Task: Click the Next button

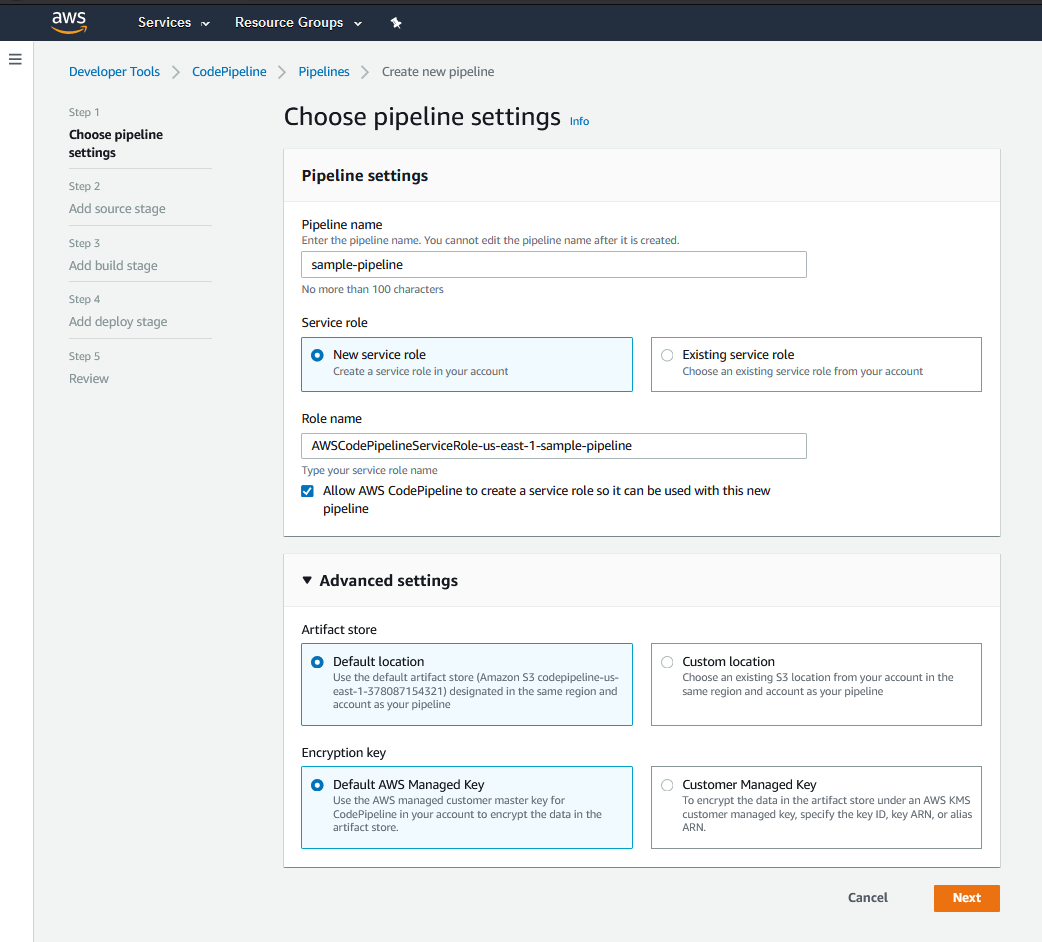Action: [x=966, y=898]
